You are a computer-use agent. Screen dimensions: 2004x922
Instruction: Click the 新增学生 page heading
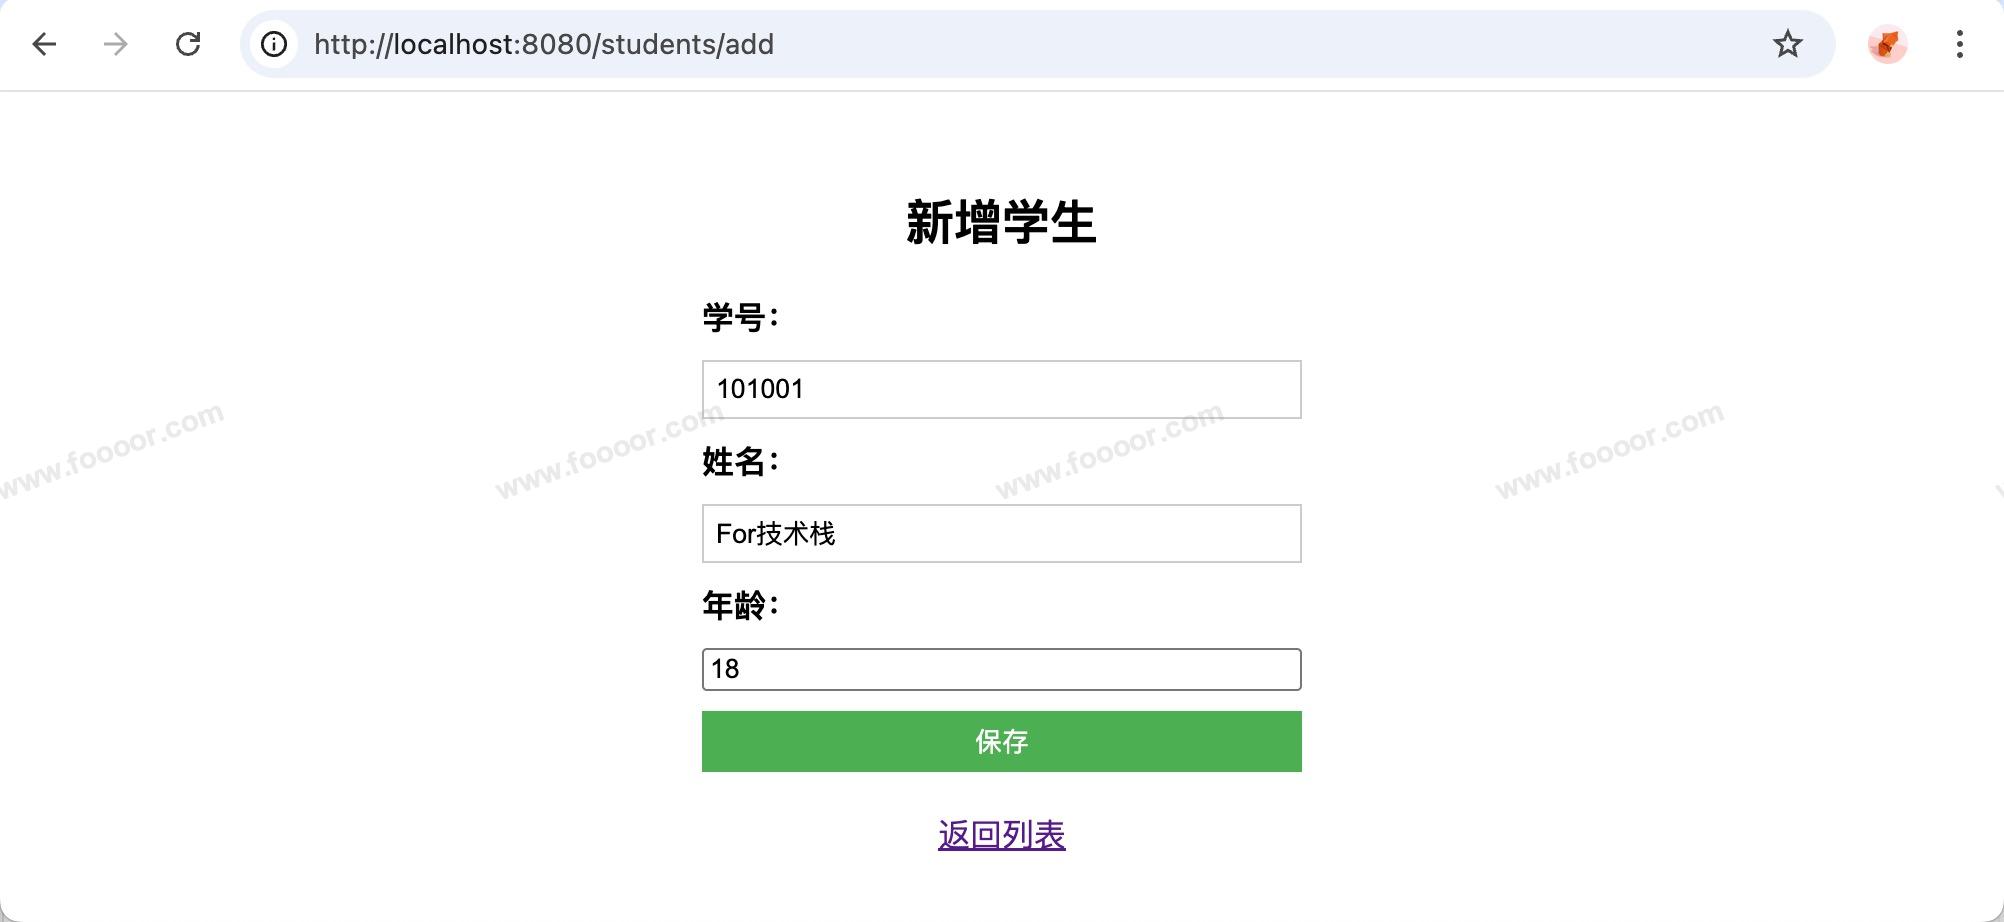click(x=1001, y=222)
